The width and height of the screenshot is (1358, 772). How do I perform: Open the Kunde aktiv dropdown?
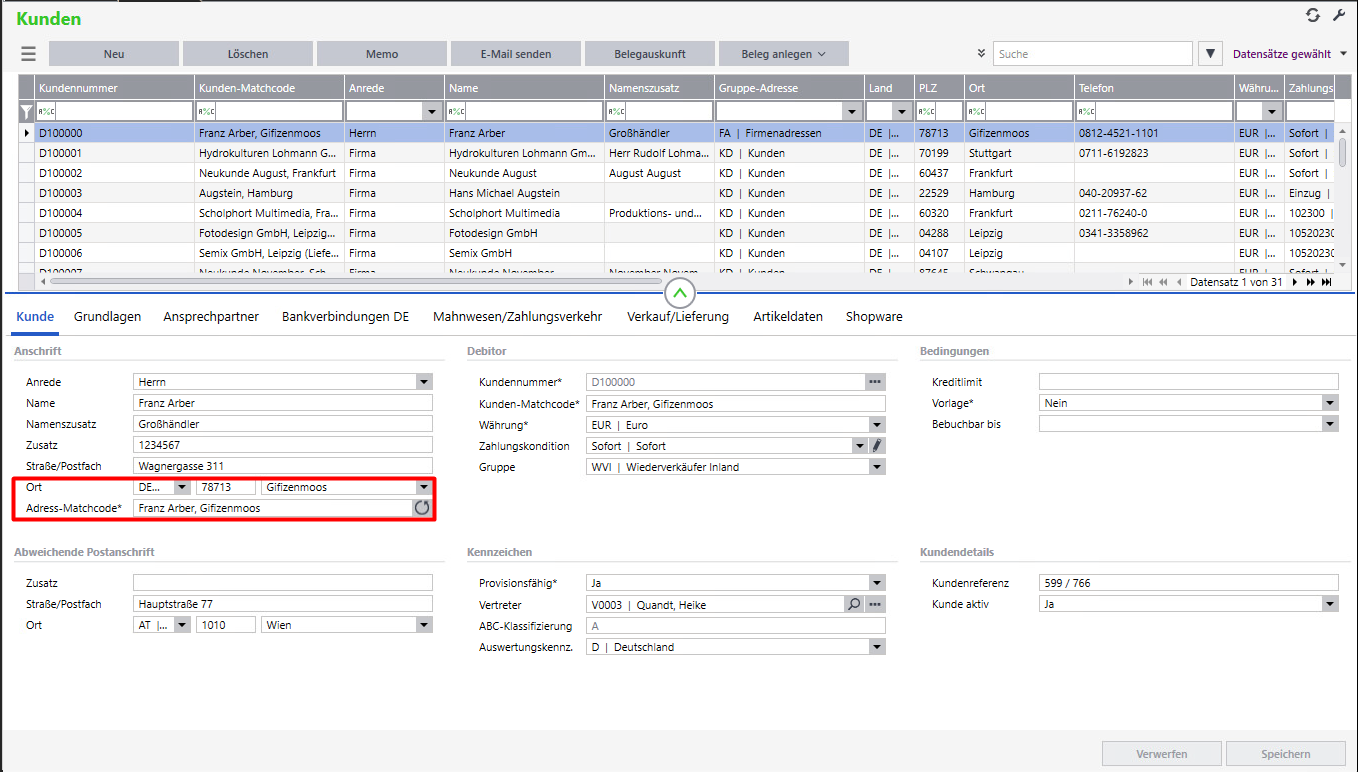[x=1330, y=604]
